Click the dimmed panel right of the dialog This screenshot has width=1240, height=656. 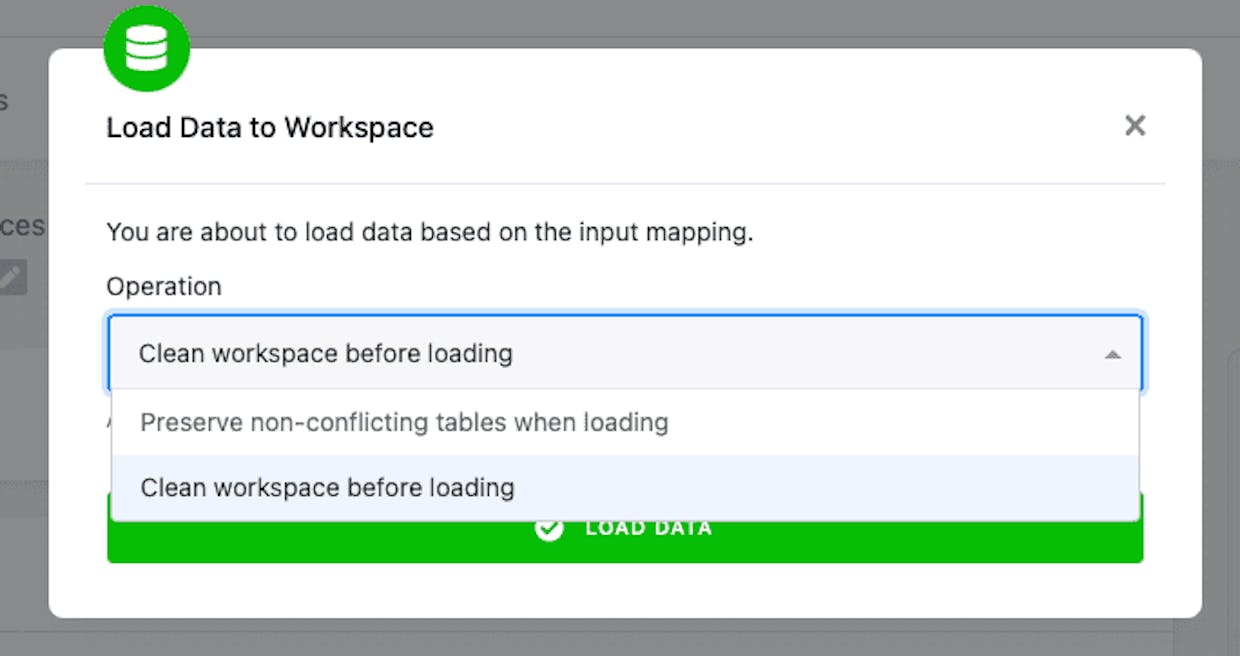1221,330
